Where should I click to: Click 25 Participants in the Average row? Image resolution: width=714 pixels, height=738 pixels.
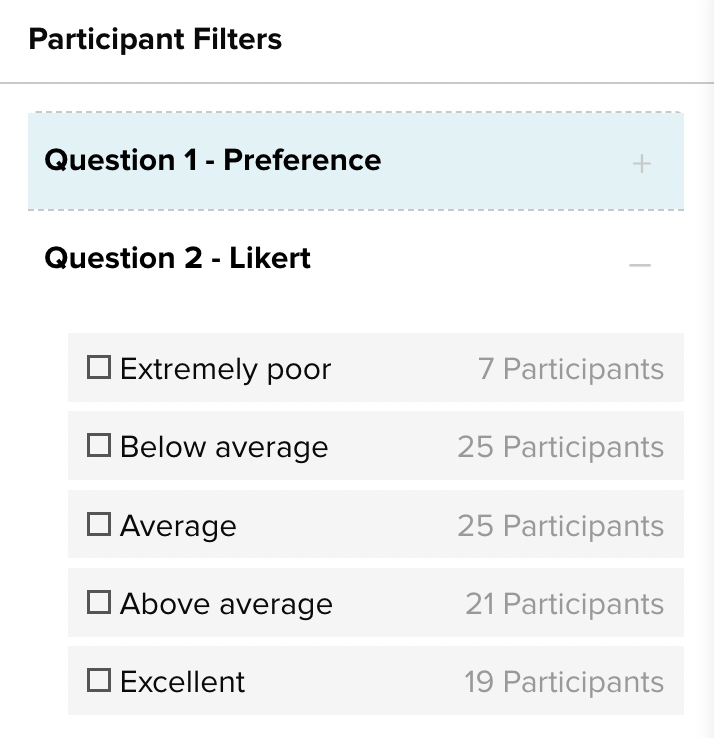560,526
